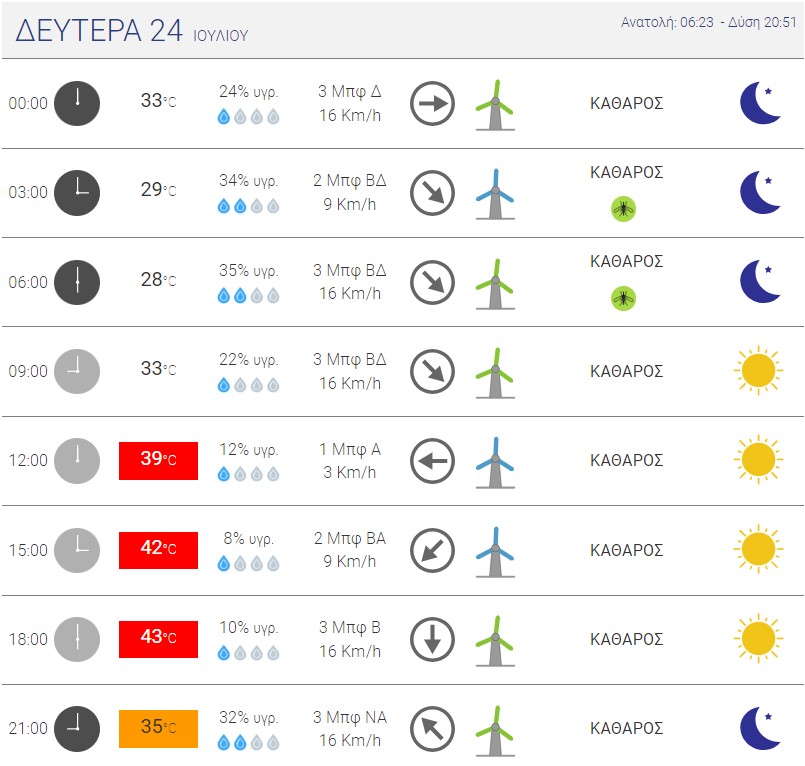Image resolution: width=805 pixels, height=766 pixels.
Task: Click the 8% humidity text at 15:00
Action: [x=249, y=538]
